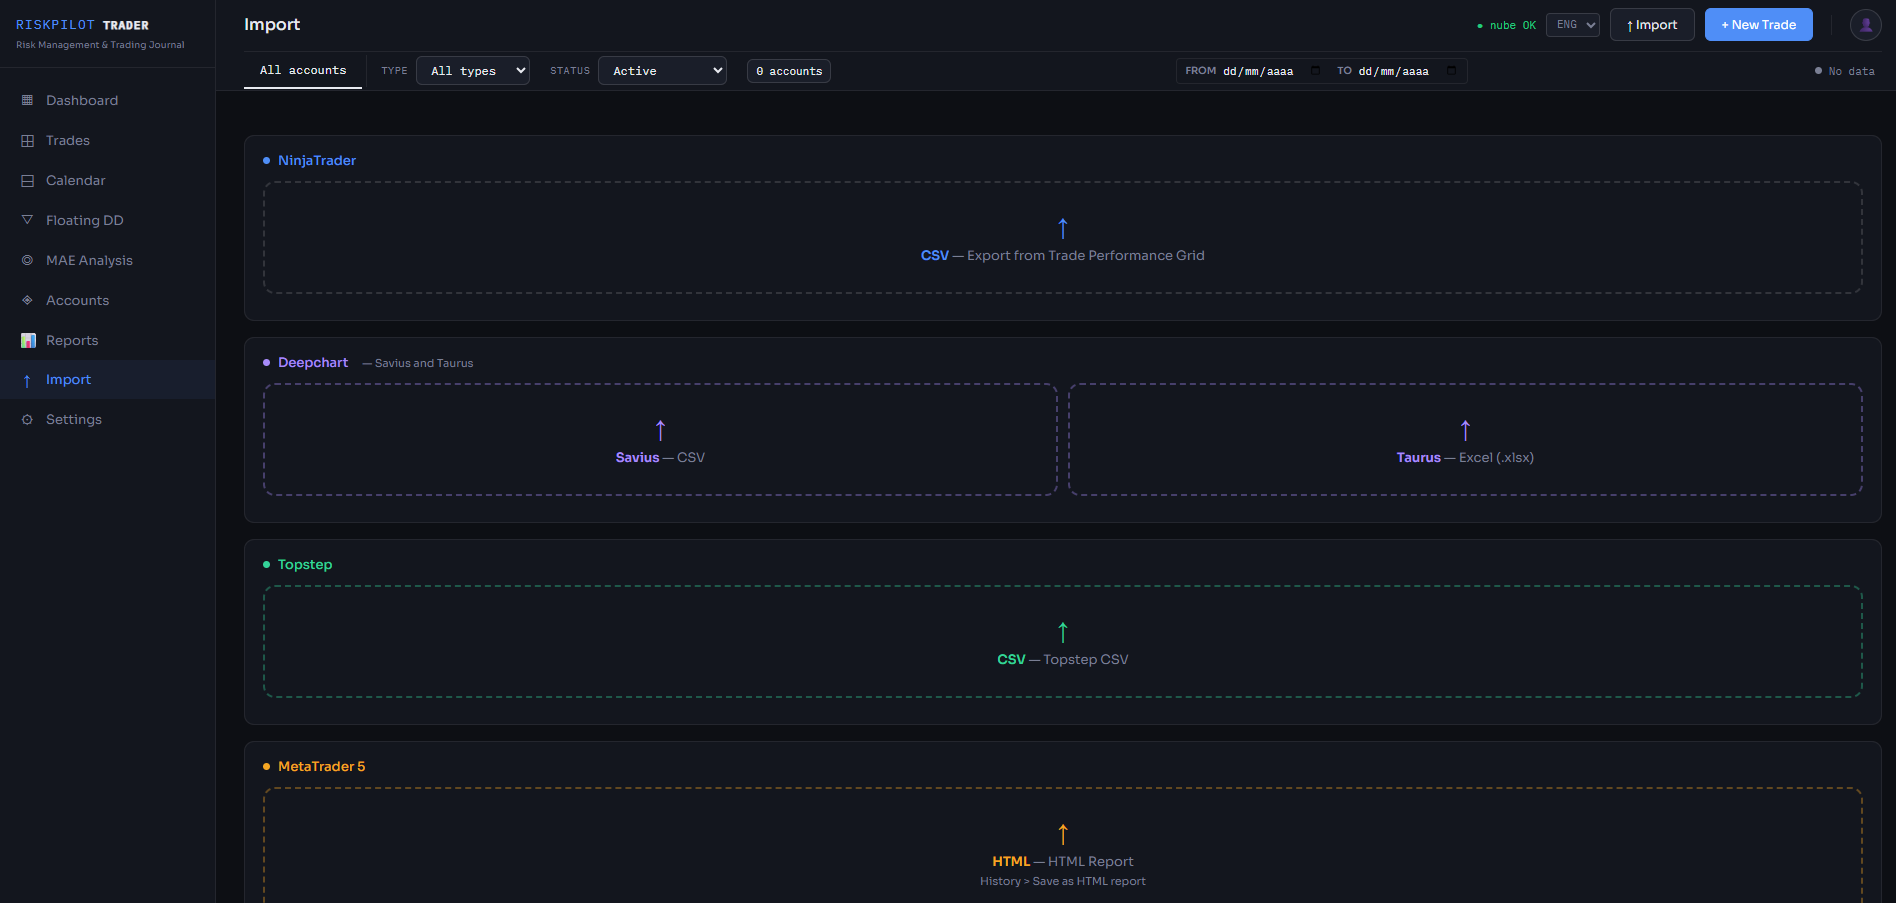This screenshot has width=1896, height=903.
Task: Click the user profile avatar icon
Action: point(1865,25)
